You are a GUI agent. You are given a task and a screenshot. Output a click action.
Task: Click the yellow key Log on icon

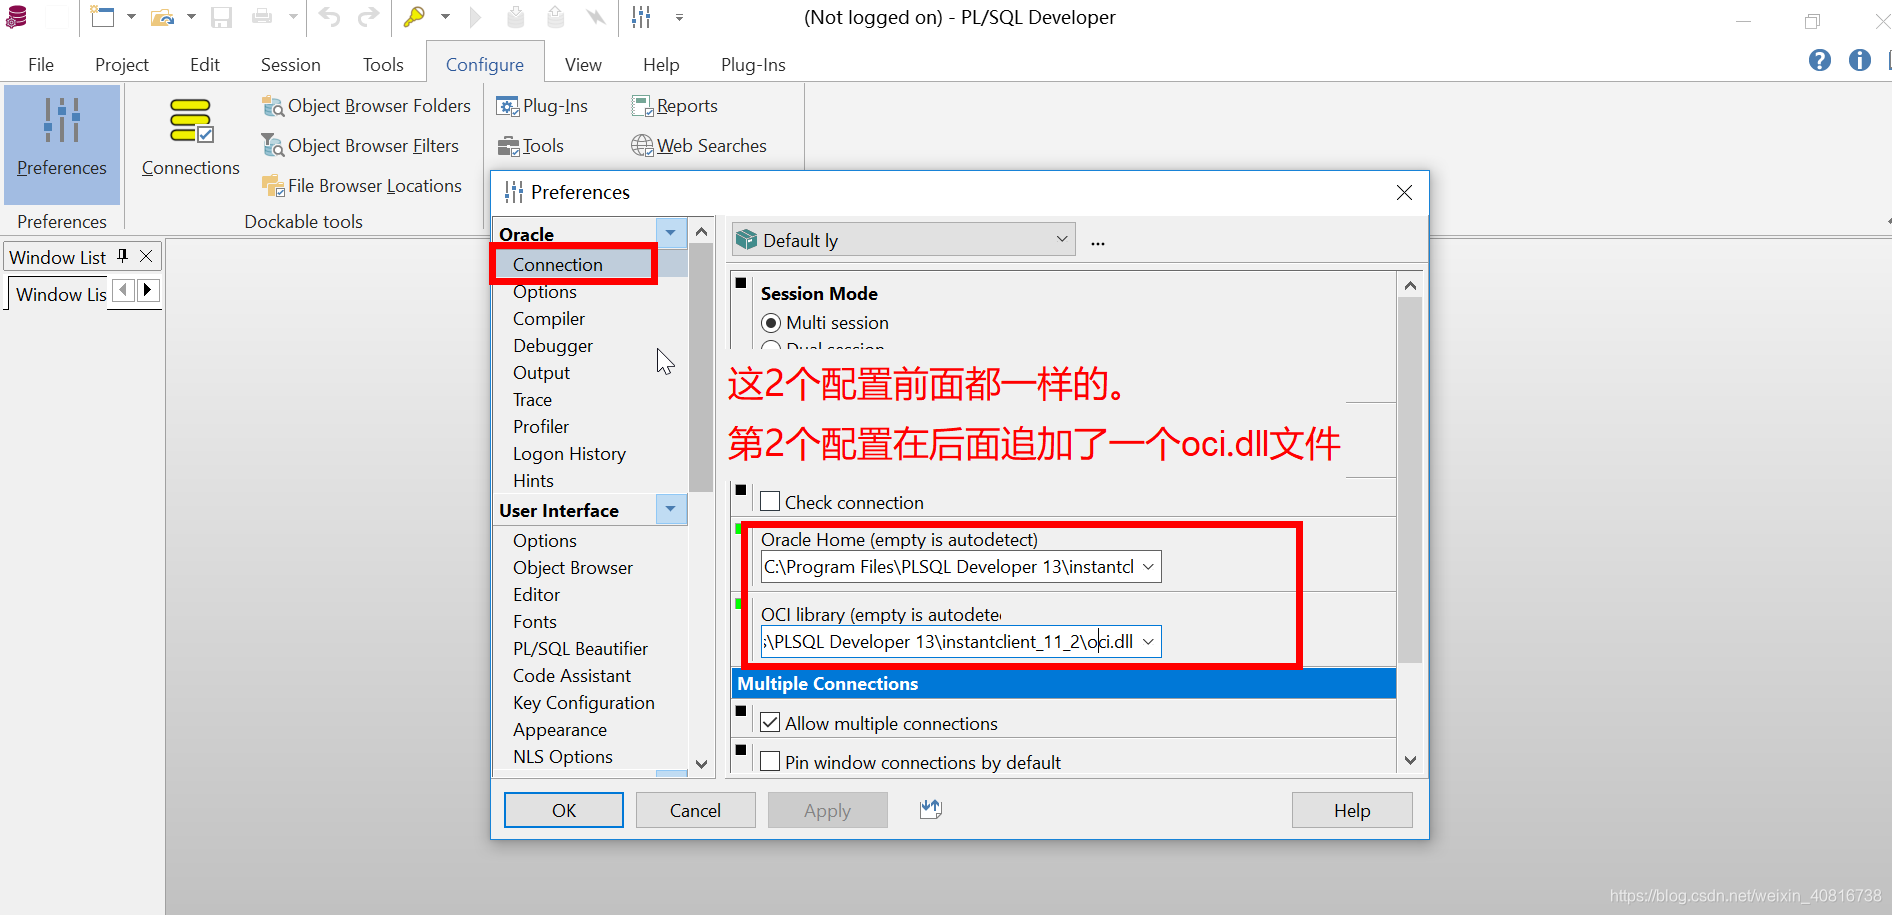[x=414, y=16]
